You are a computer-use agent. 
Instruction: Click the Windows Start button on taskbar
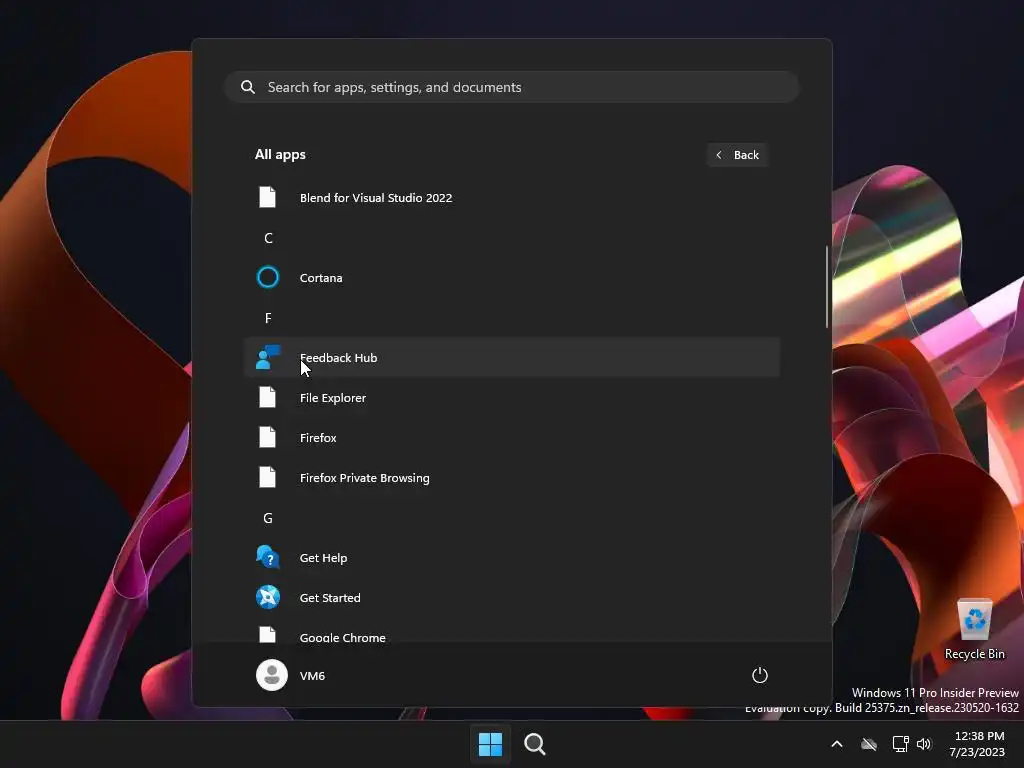pyautogui.click(x=490, y=744)
